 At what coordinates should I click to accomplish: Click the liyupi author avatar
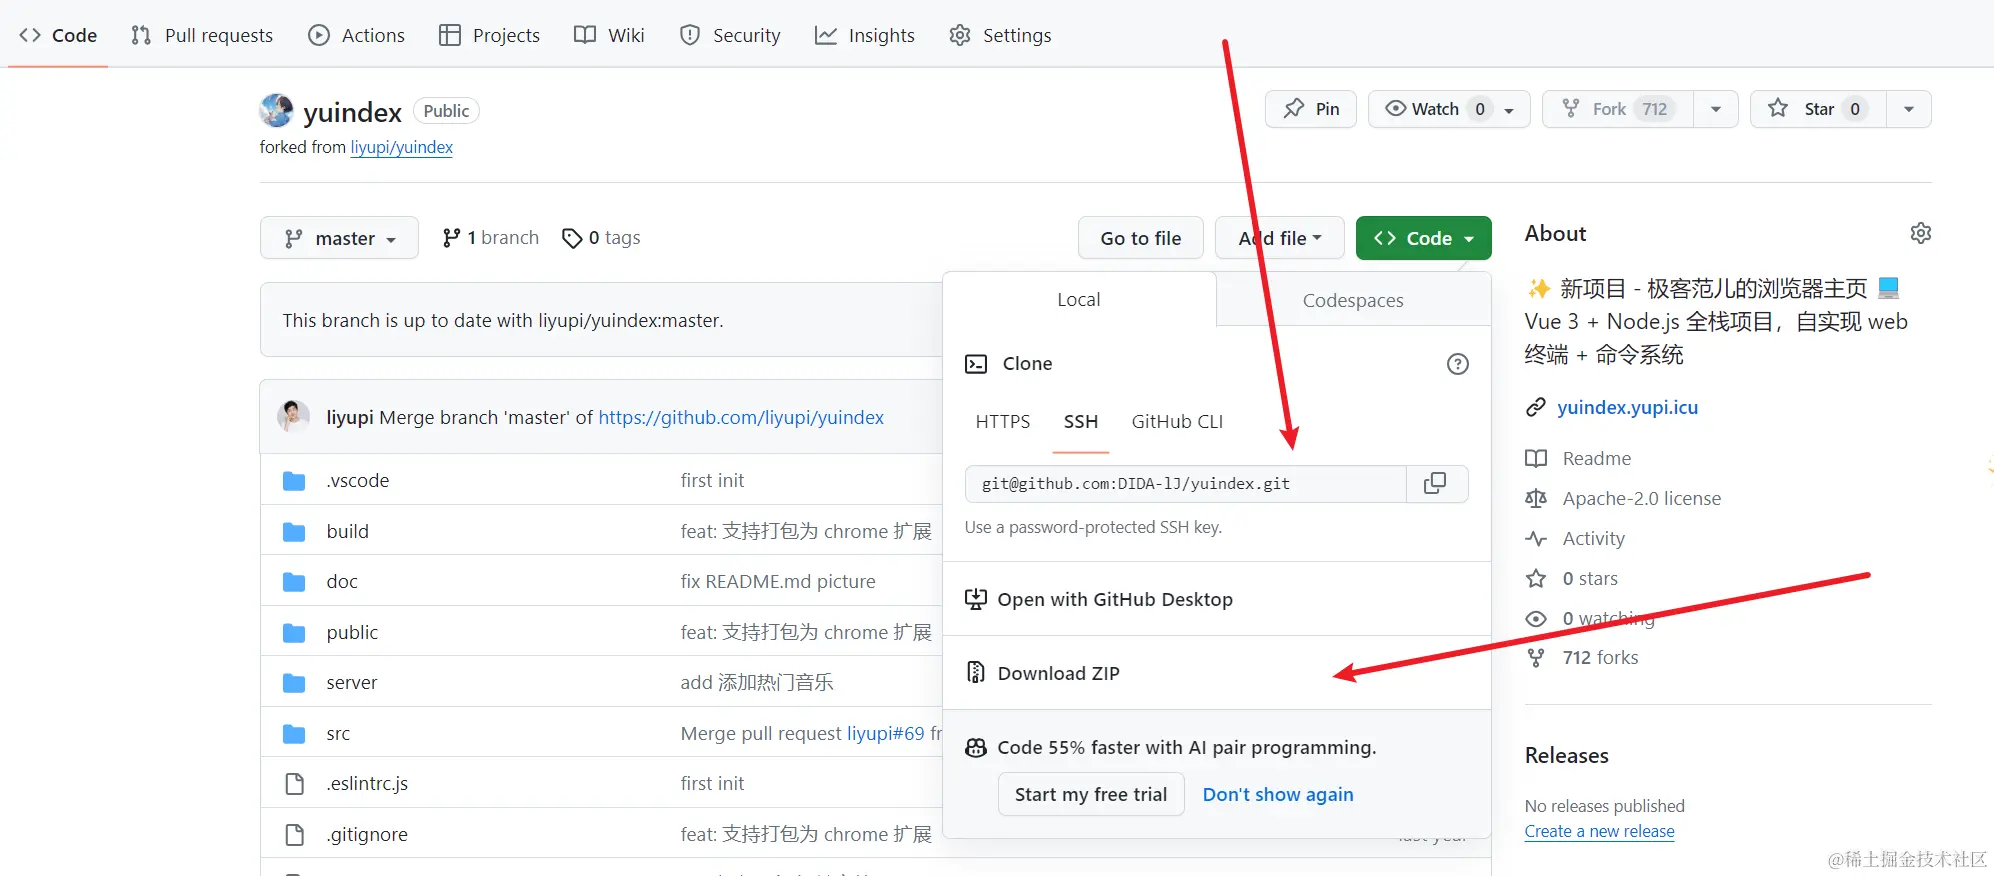click(x=293, y=416)
